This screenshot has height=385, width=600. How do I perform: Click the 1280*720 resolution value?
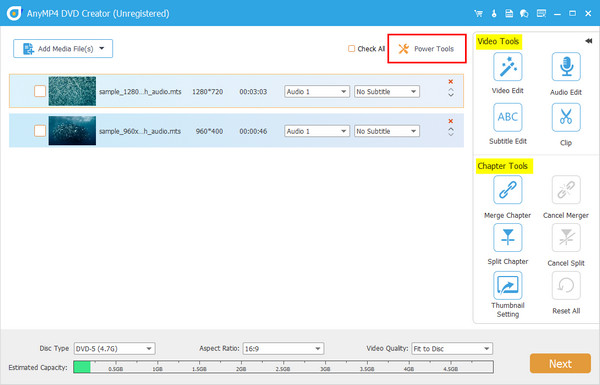[207, 92]
